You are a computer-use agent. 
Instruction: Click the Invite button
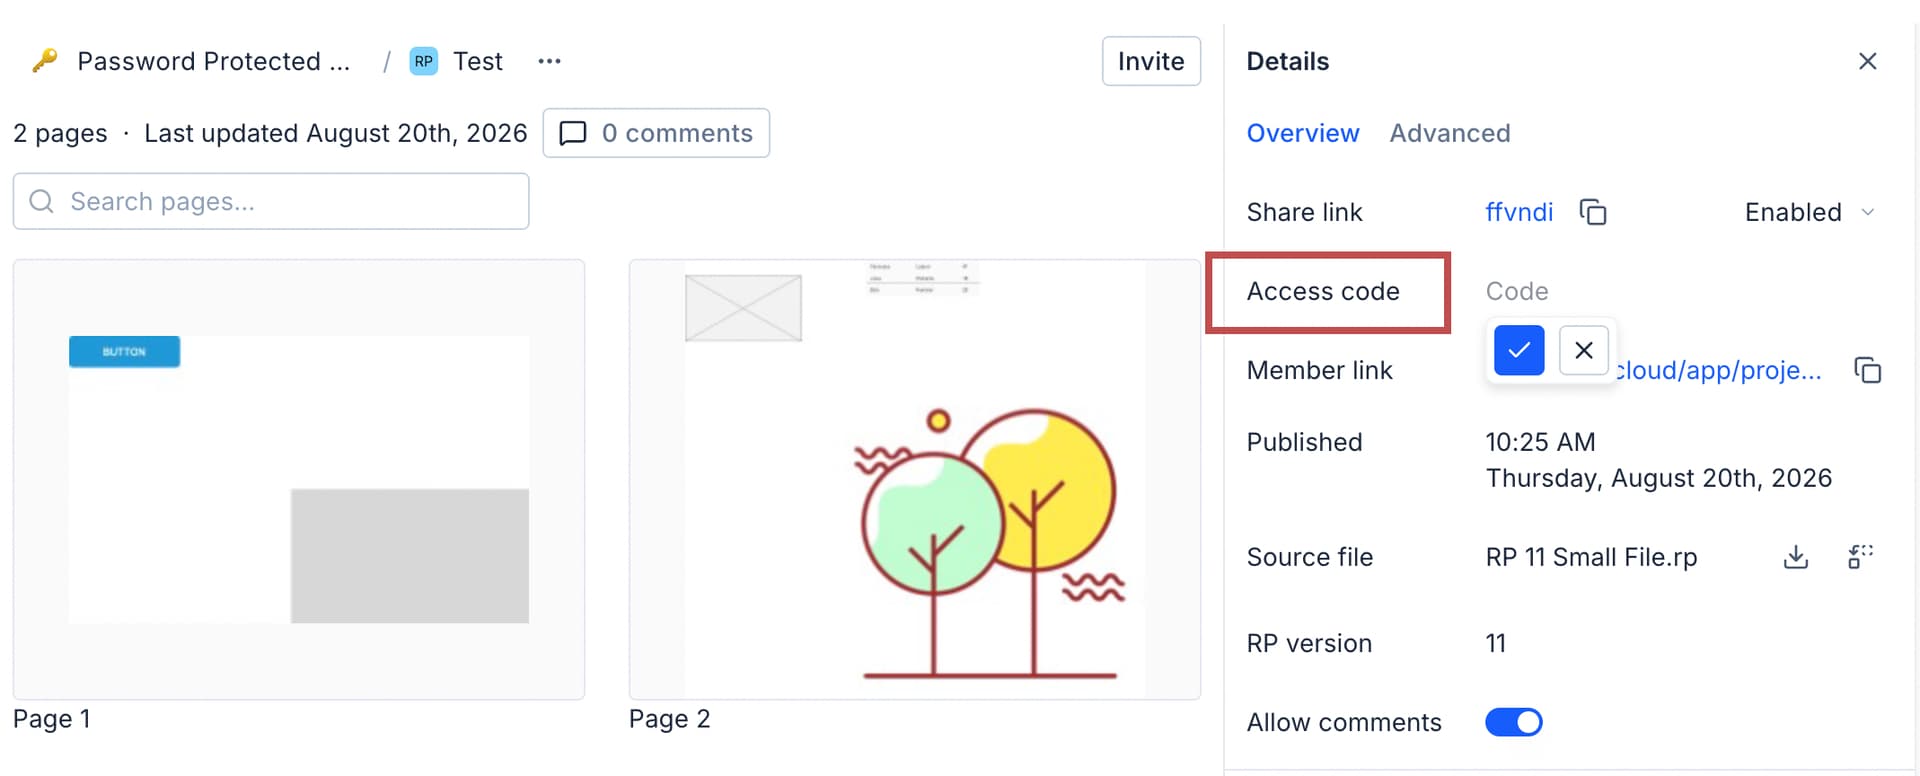(x=1151, y=61)
